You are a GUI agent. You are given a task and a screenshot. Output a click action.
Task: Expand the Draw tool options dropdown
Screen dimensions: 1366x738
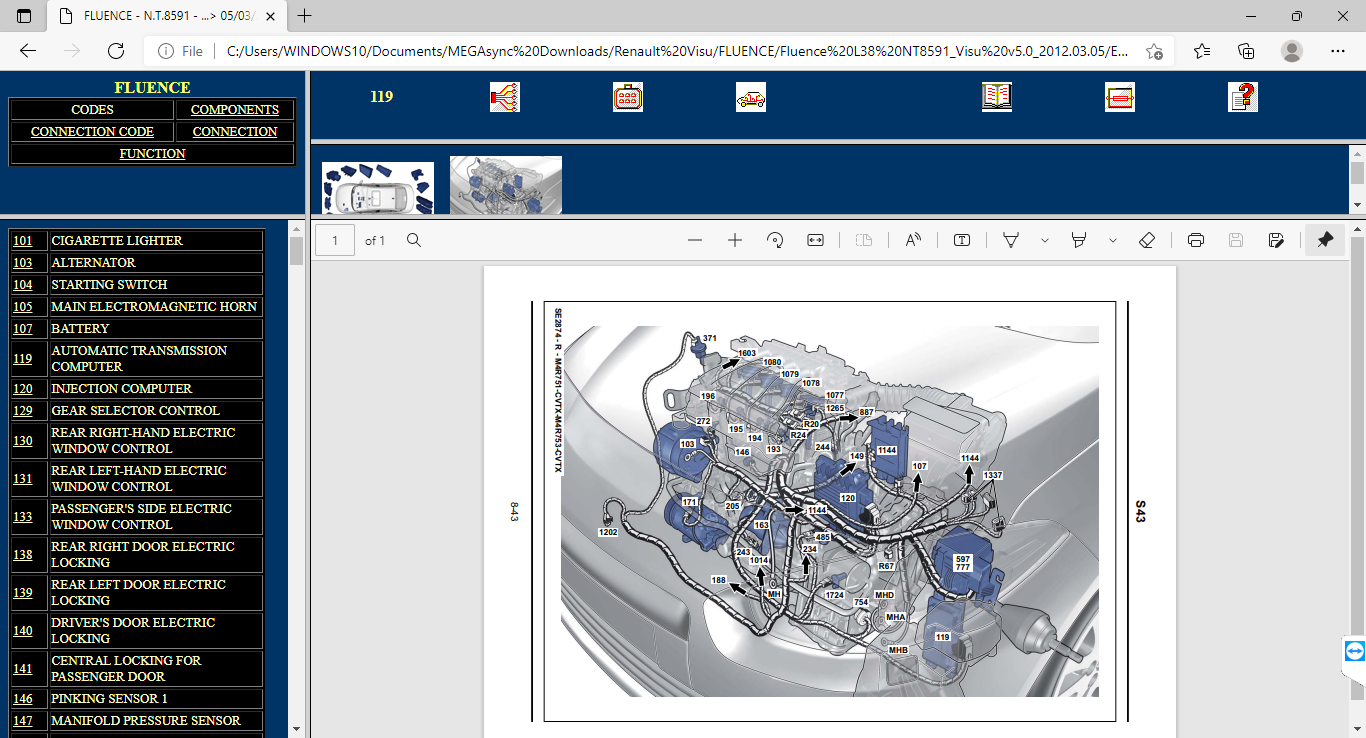(1045, 240)
